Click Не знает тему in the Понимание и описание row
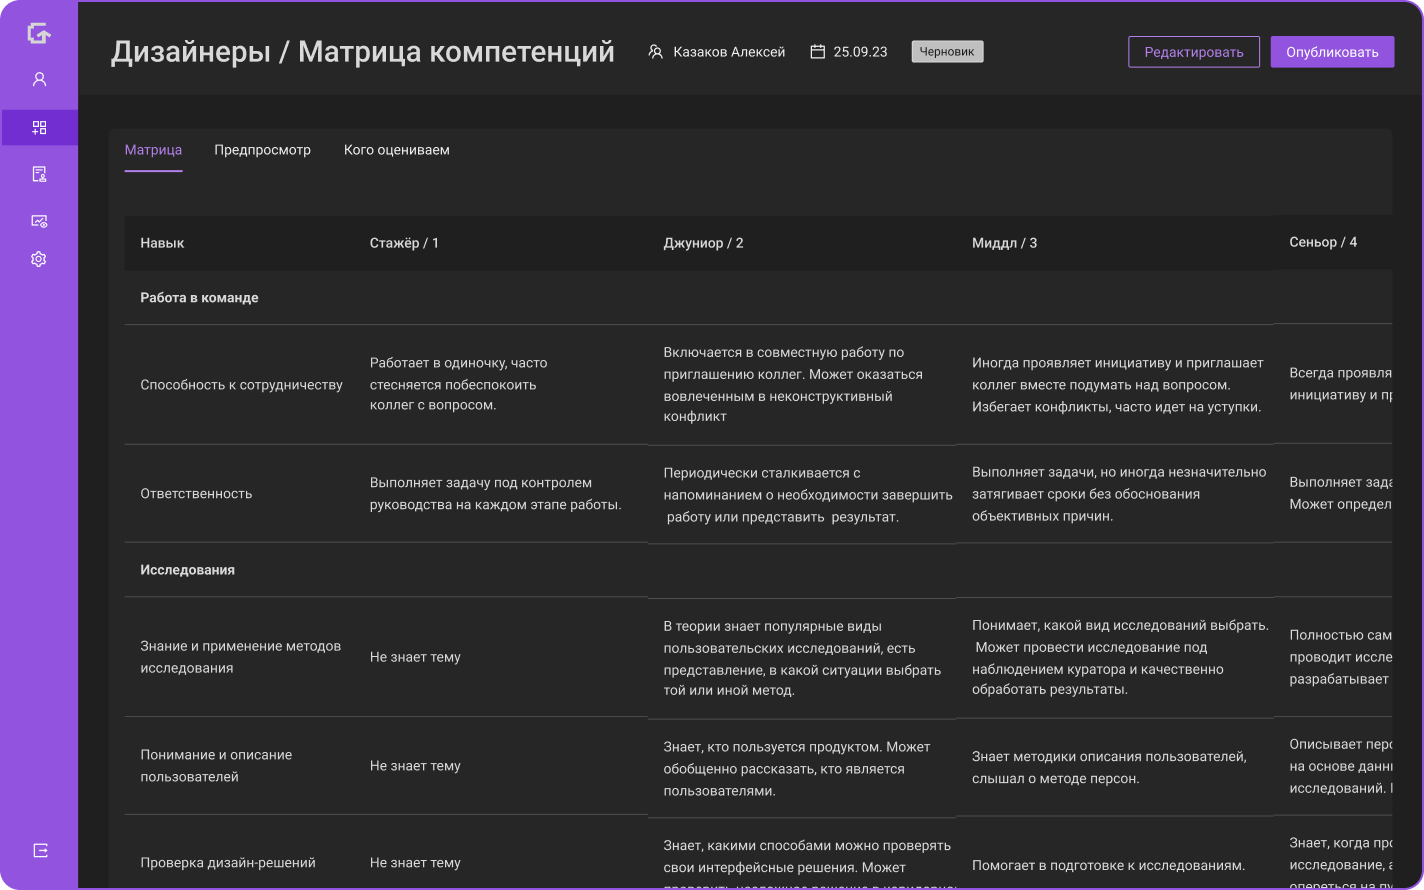 tap(415, 766)
